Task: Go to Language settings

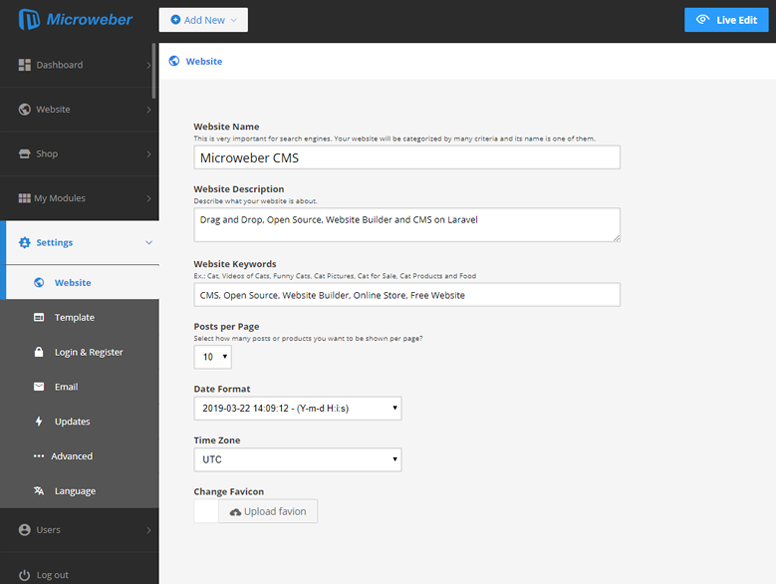Action: point(79,490)
